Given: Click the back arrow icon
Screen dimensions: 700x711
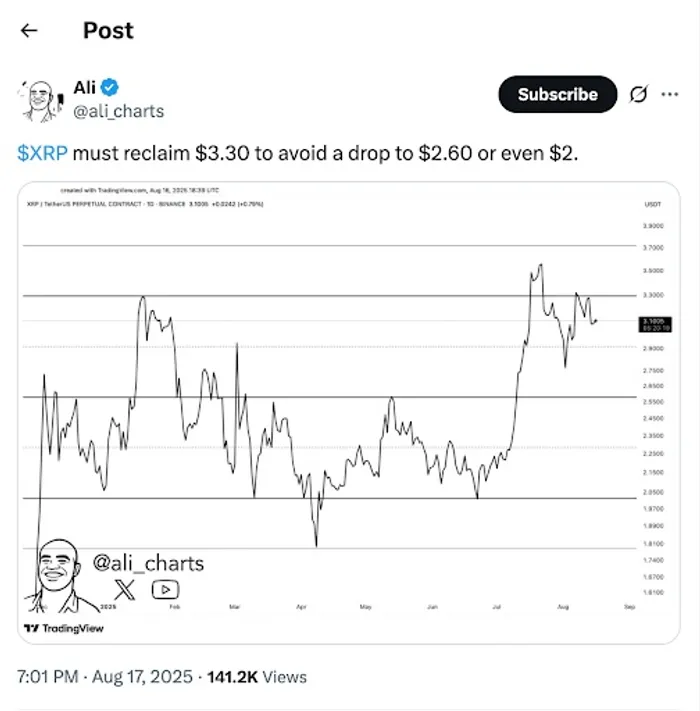Looking at the screenshot, I should pos(29,30).
